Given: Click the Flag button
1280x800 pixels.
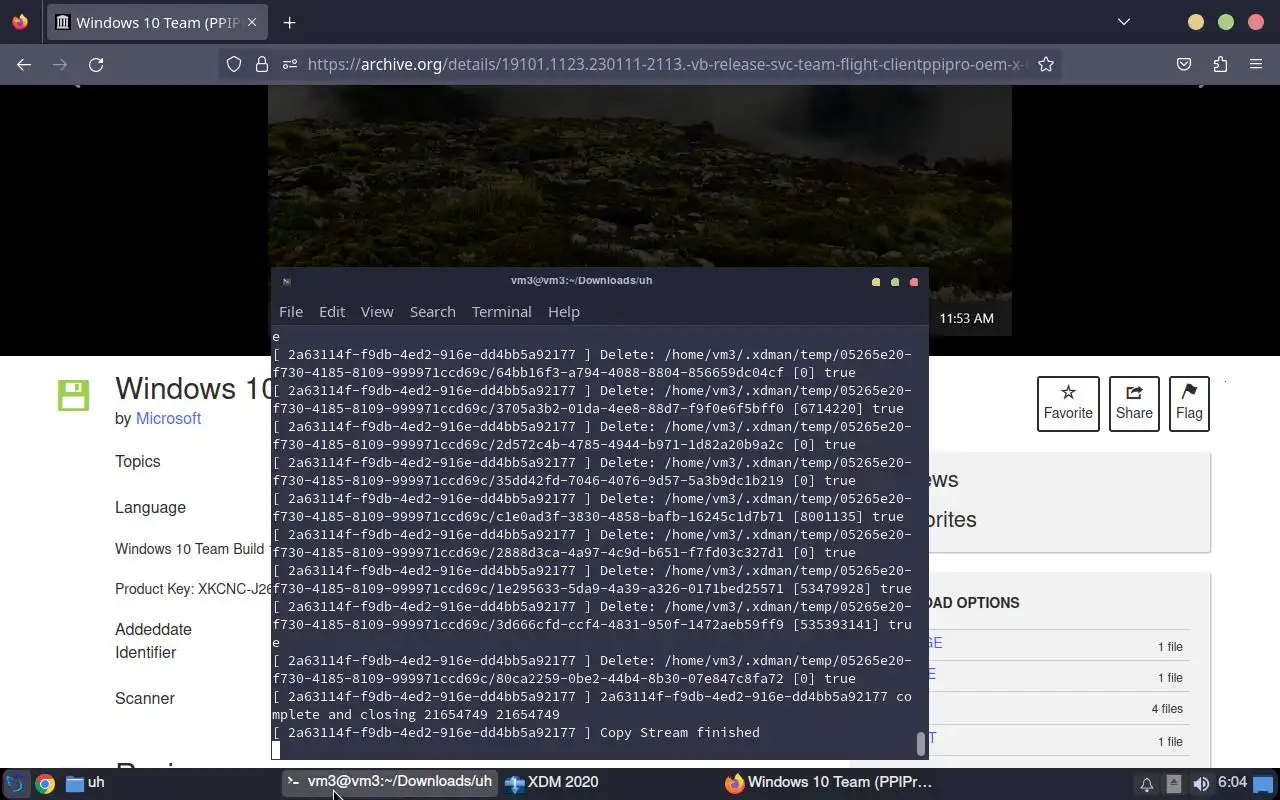Looking at the screenshot, I should point(1189,404).
